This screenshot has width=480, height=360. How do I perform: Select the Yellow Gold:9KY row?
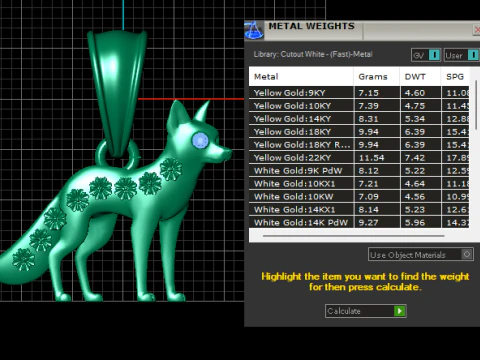click(359, 93)
